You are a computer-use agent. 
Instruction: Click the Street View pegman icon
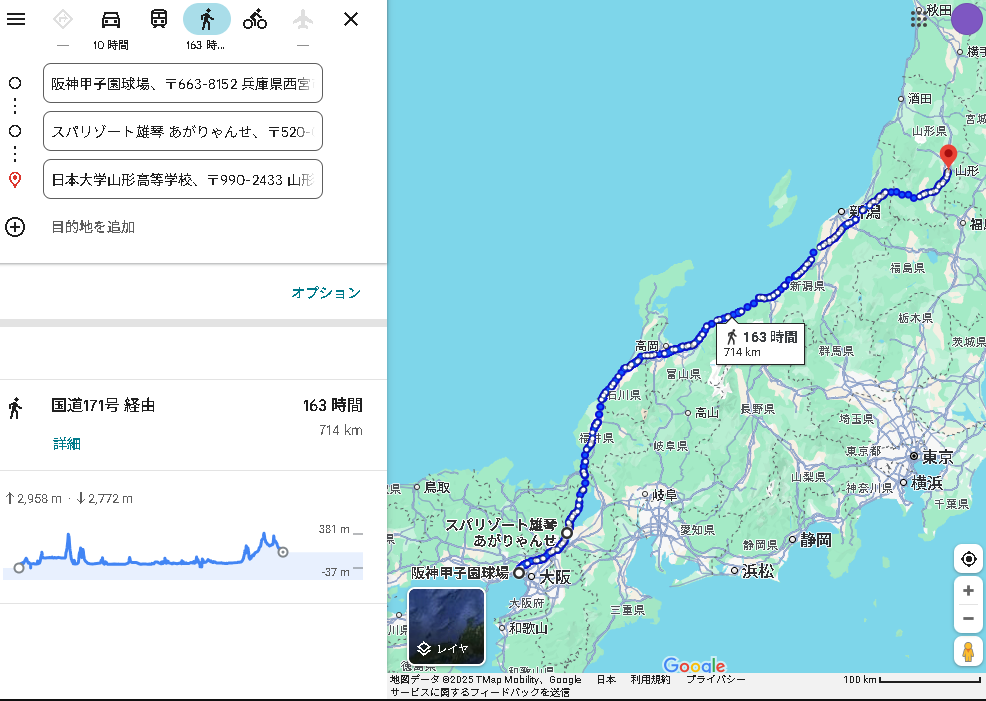pos(968,651)
